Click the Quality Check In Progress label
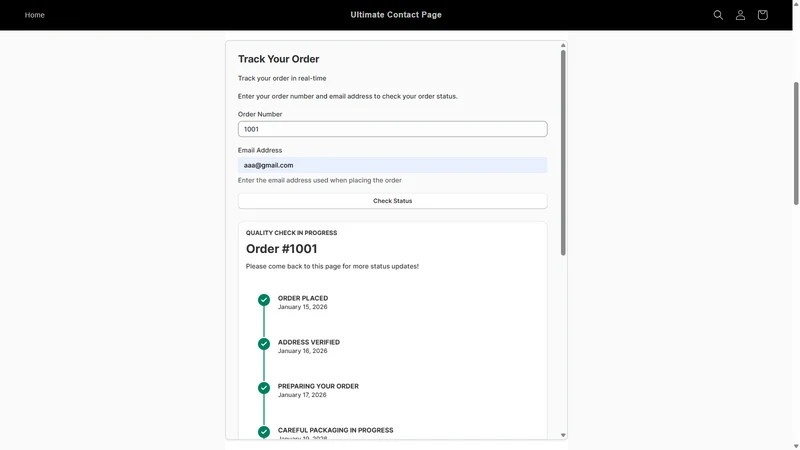 (291, 233)
